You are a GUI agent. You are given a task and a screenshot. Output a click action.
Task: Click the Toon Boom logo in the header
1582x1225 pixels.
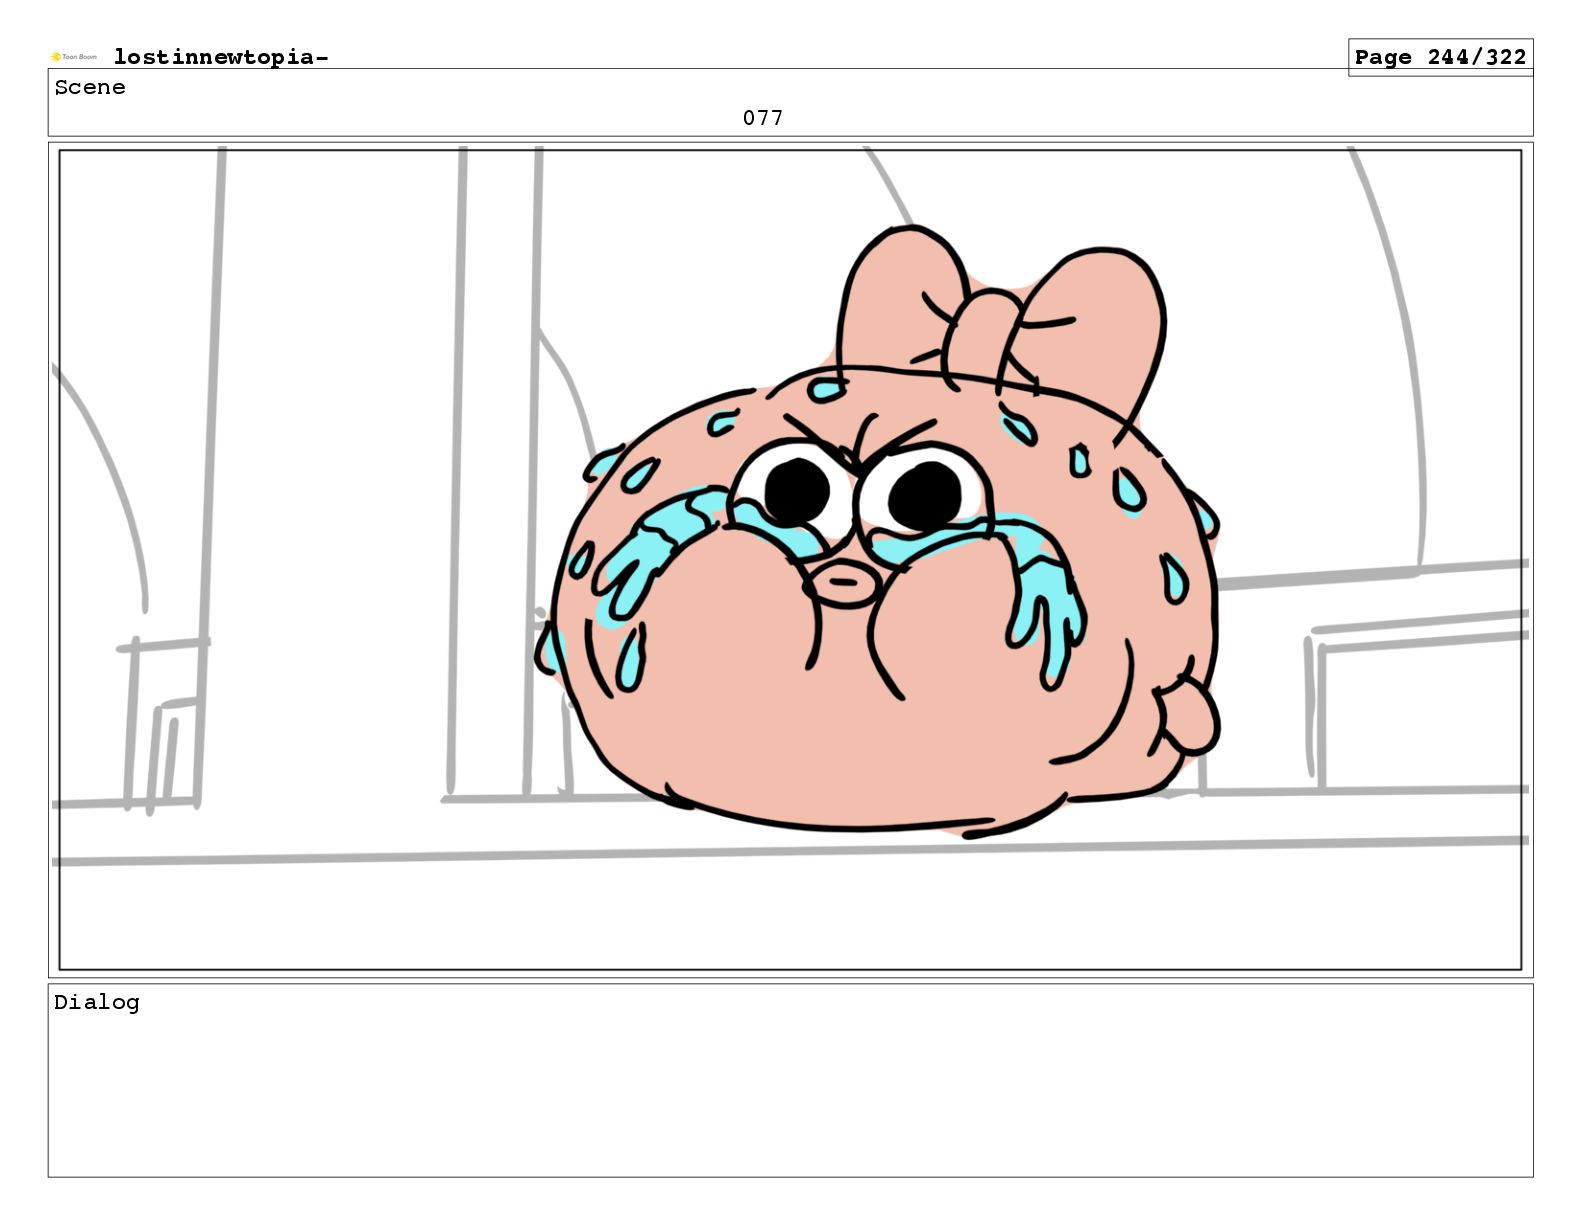pyautogui.click(x=74, y=57)
